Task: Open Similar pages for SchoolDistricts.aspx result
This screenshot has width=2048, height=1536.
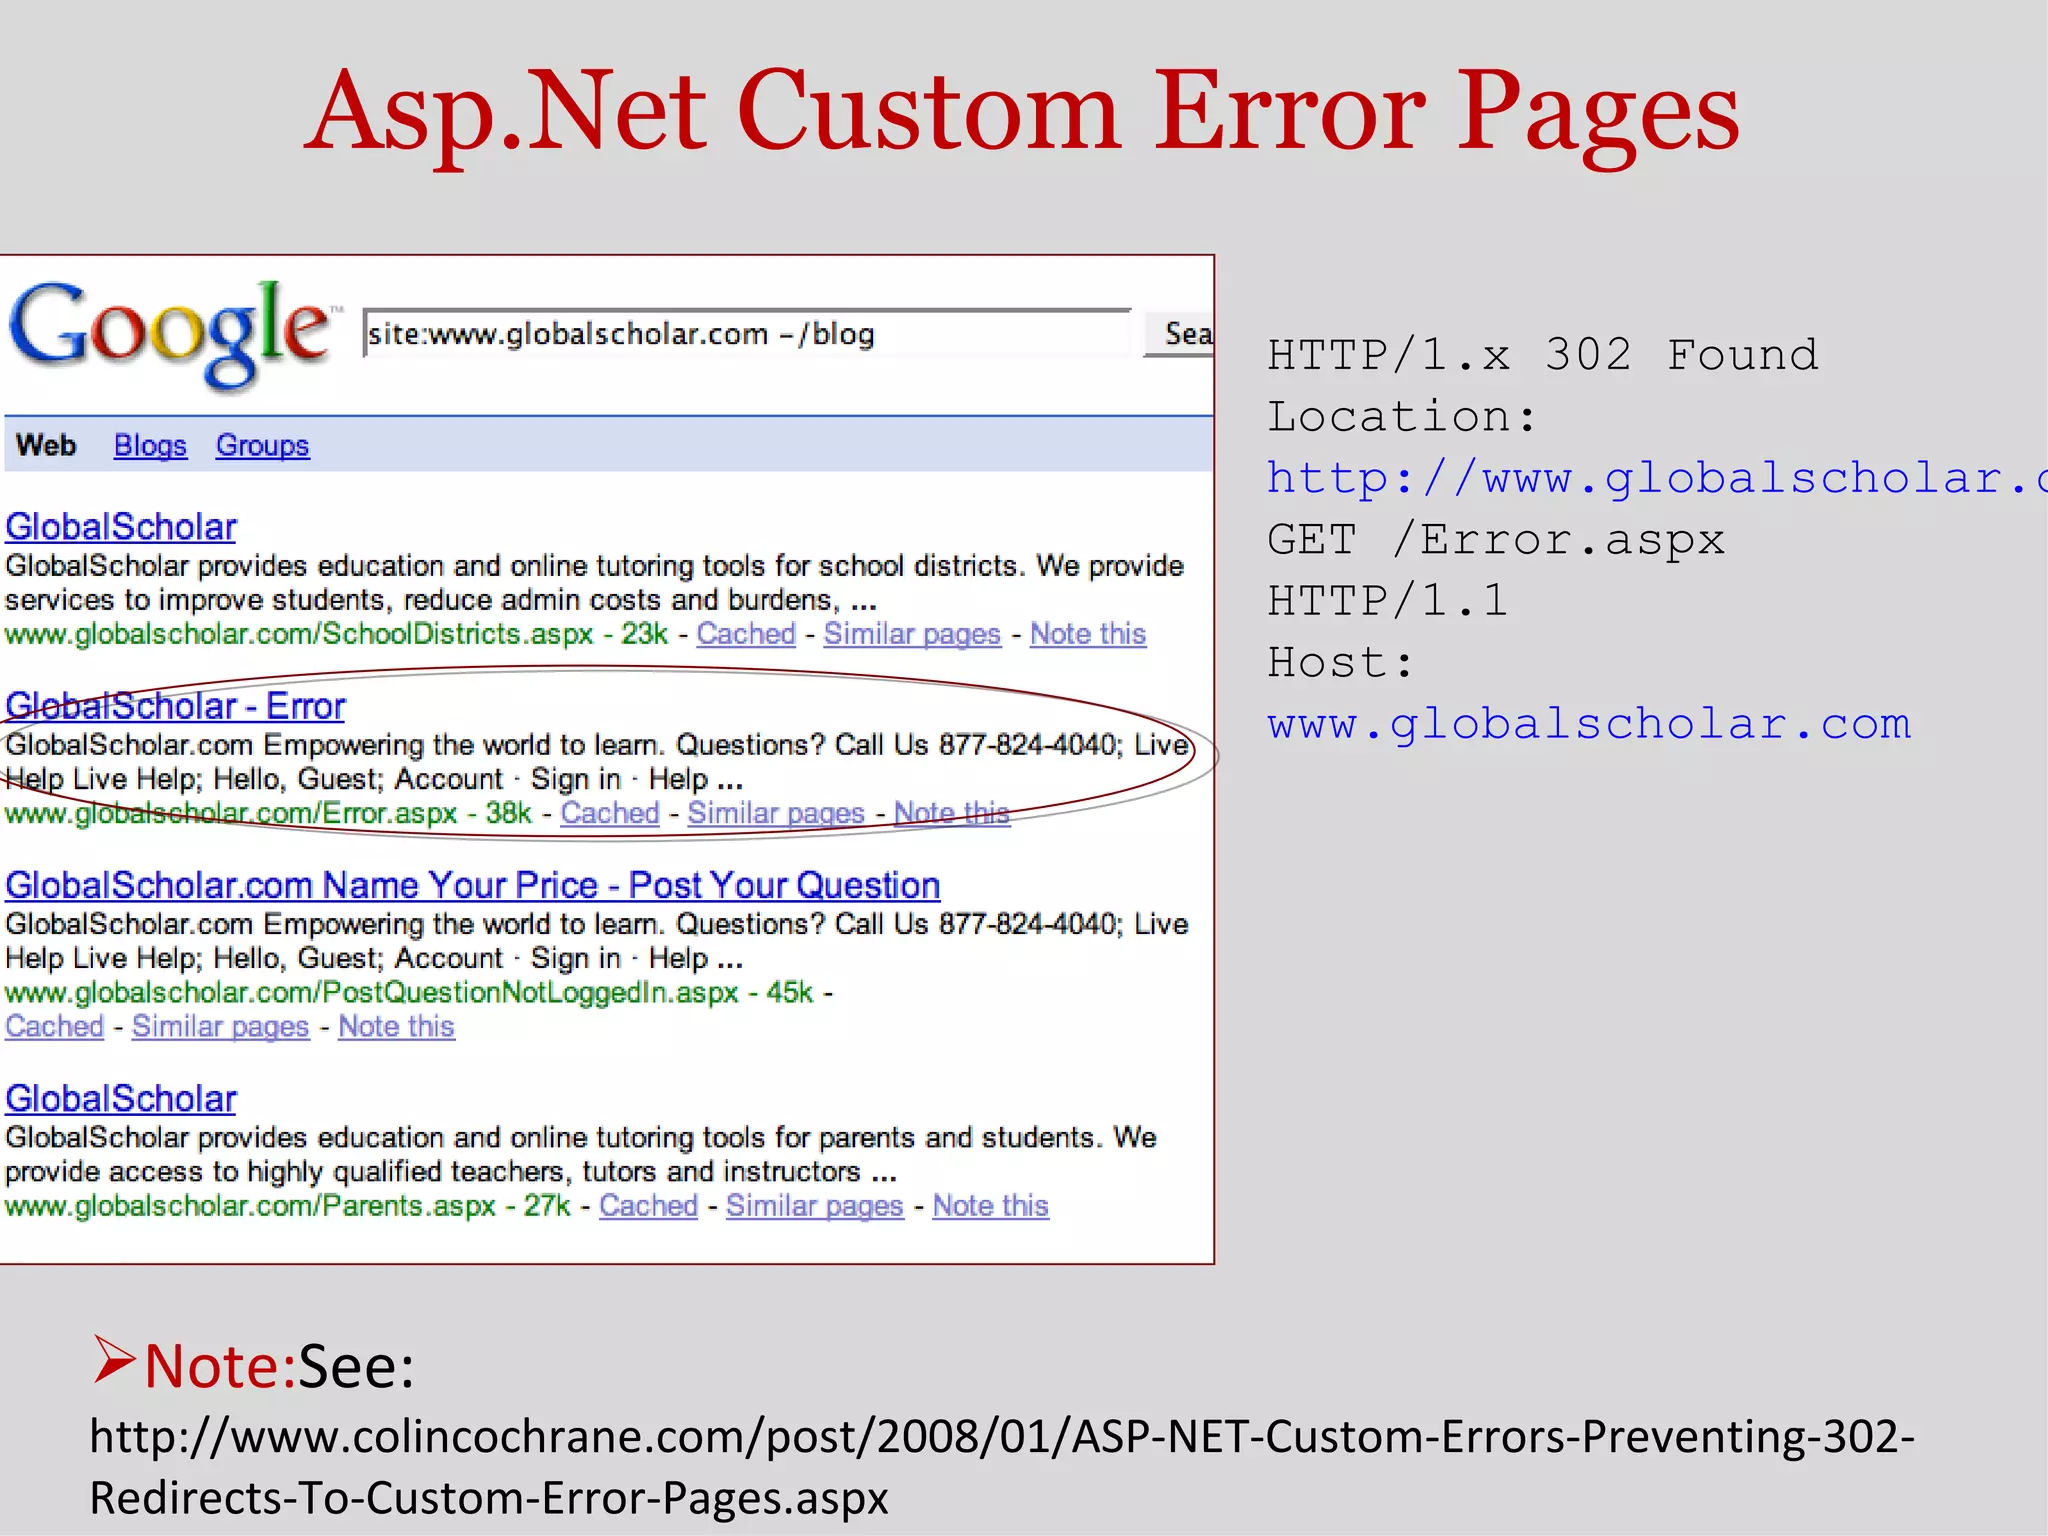Action: [x=912, y=634]
